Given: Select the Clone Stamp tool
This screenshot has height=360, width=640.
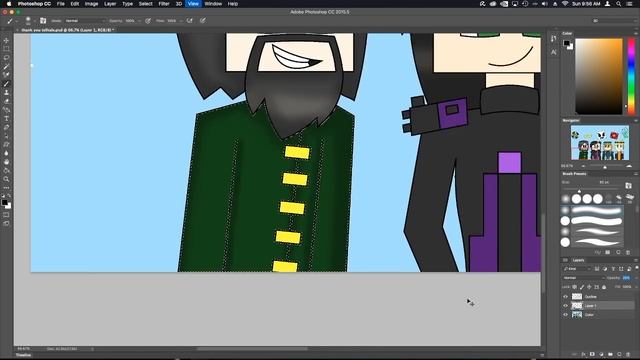Looking at the screenshot, I should (x=6, y=92).
